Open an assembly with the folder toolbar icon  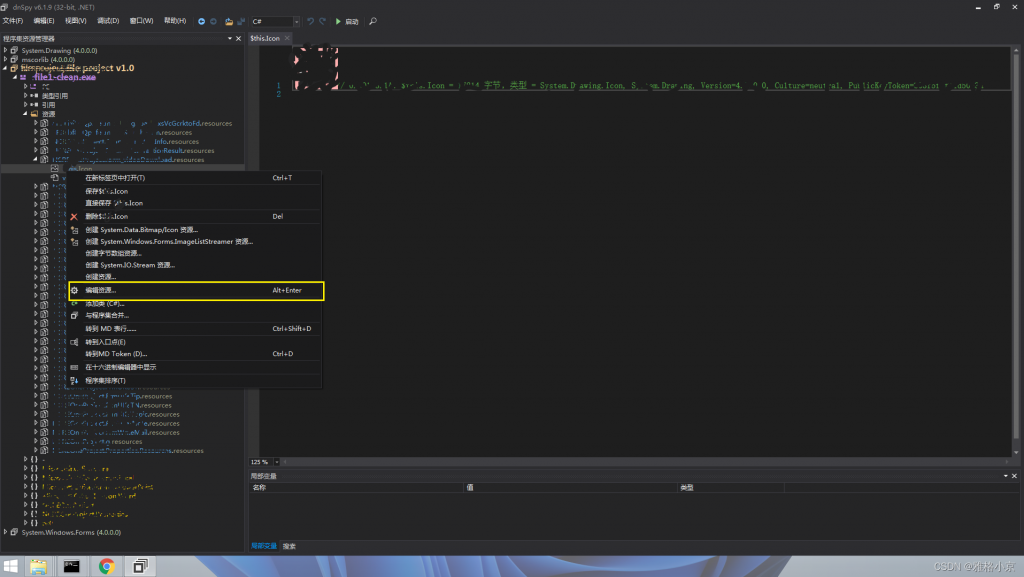pyautogui.click(x=229, y=22)
